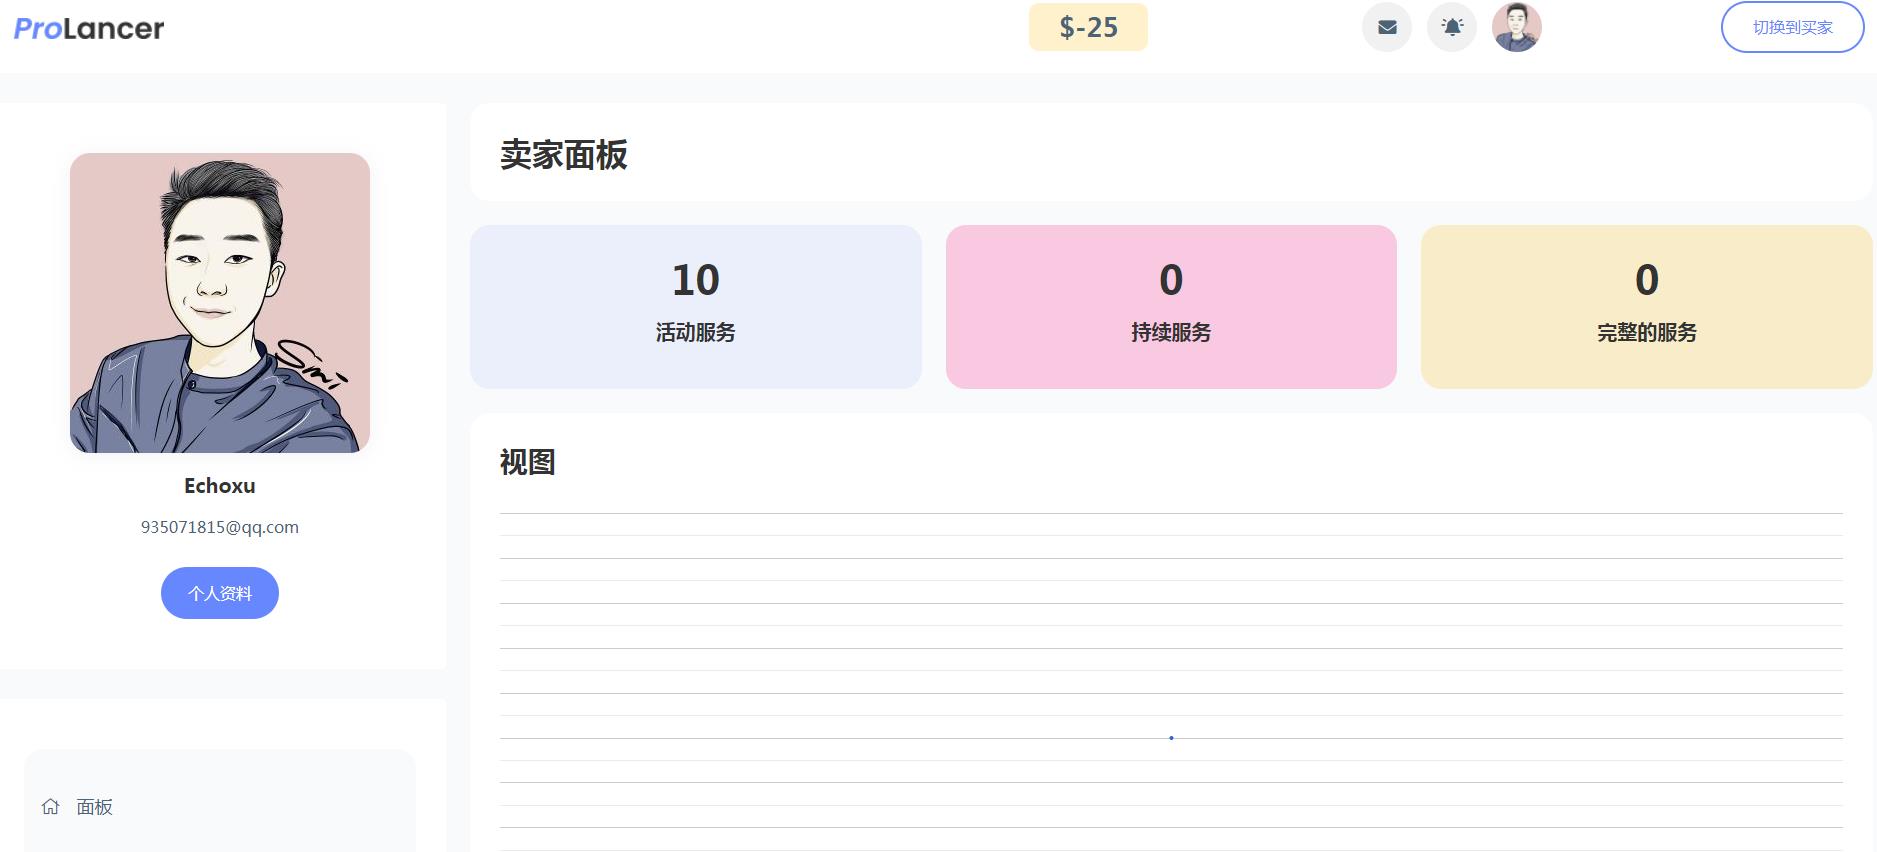Screen dimensions: 1877x852
Task: Click the 活动服务 label
Action: pos(695,332)
